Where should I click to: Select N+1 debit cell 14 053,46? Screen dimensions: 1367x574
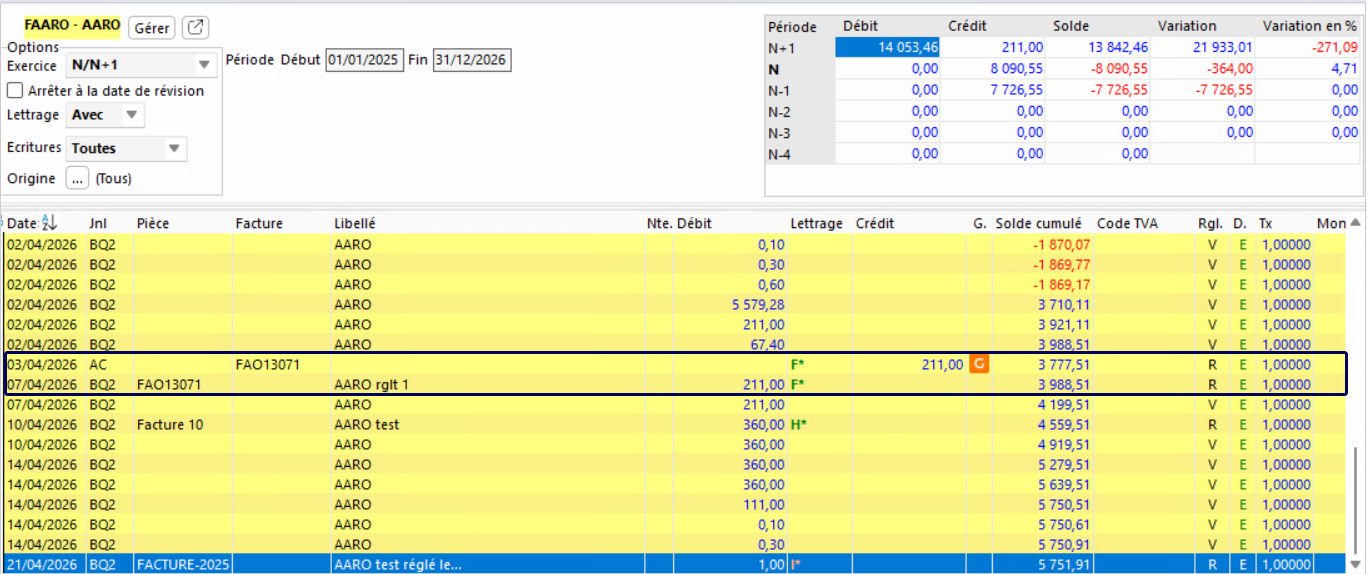(x=887, y=47)
